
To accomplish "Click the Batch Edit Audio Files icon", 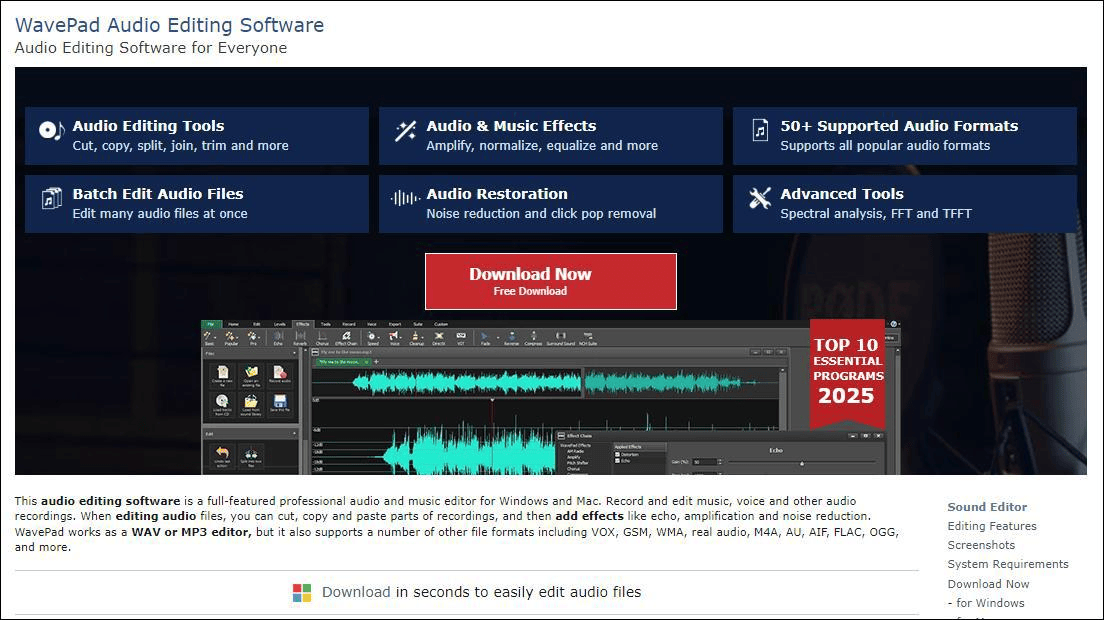I will (x=51, y=199).
